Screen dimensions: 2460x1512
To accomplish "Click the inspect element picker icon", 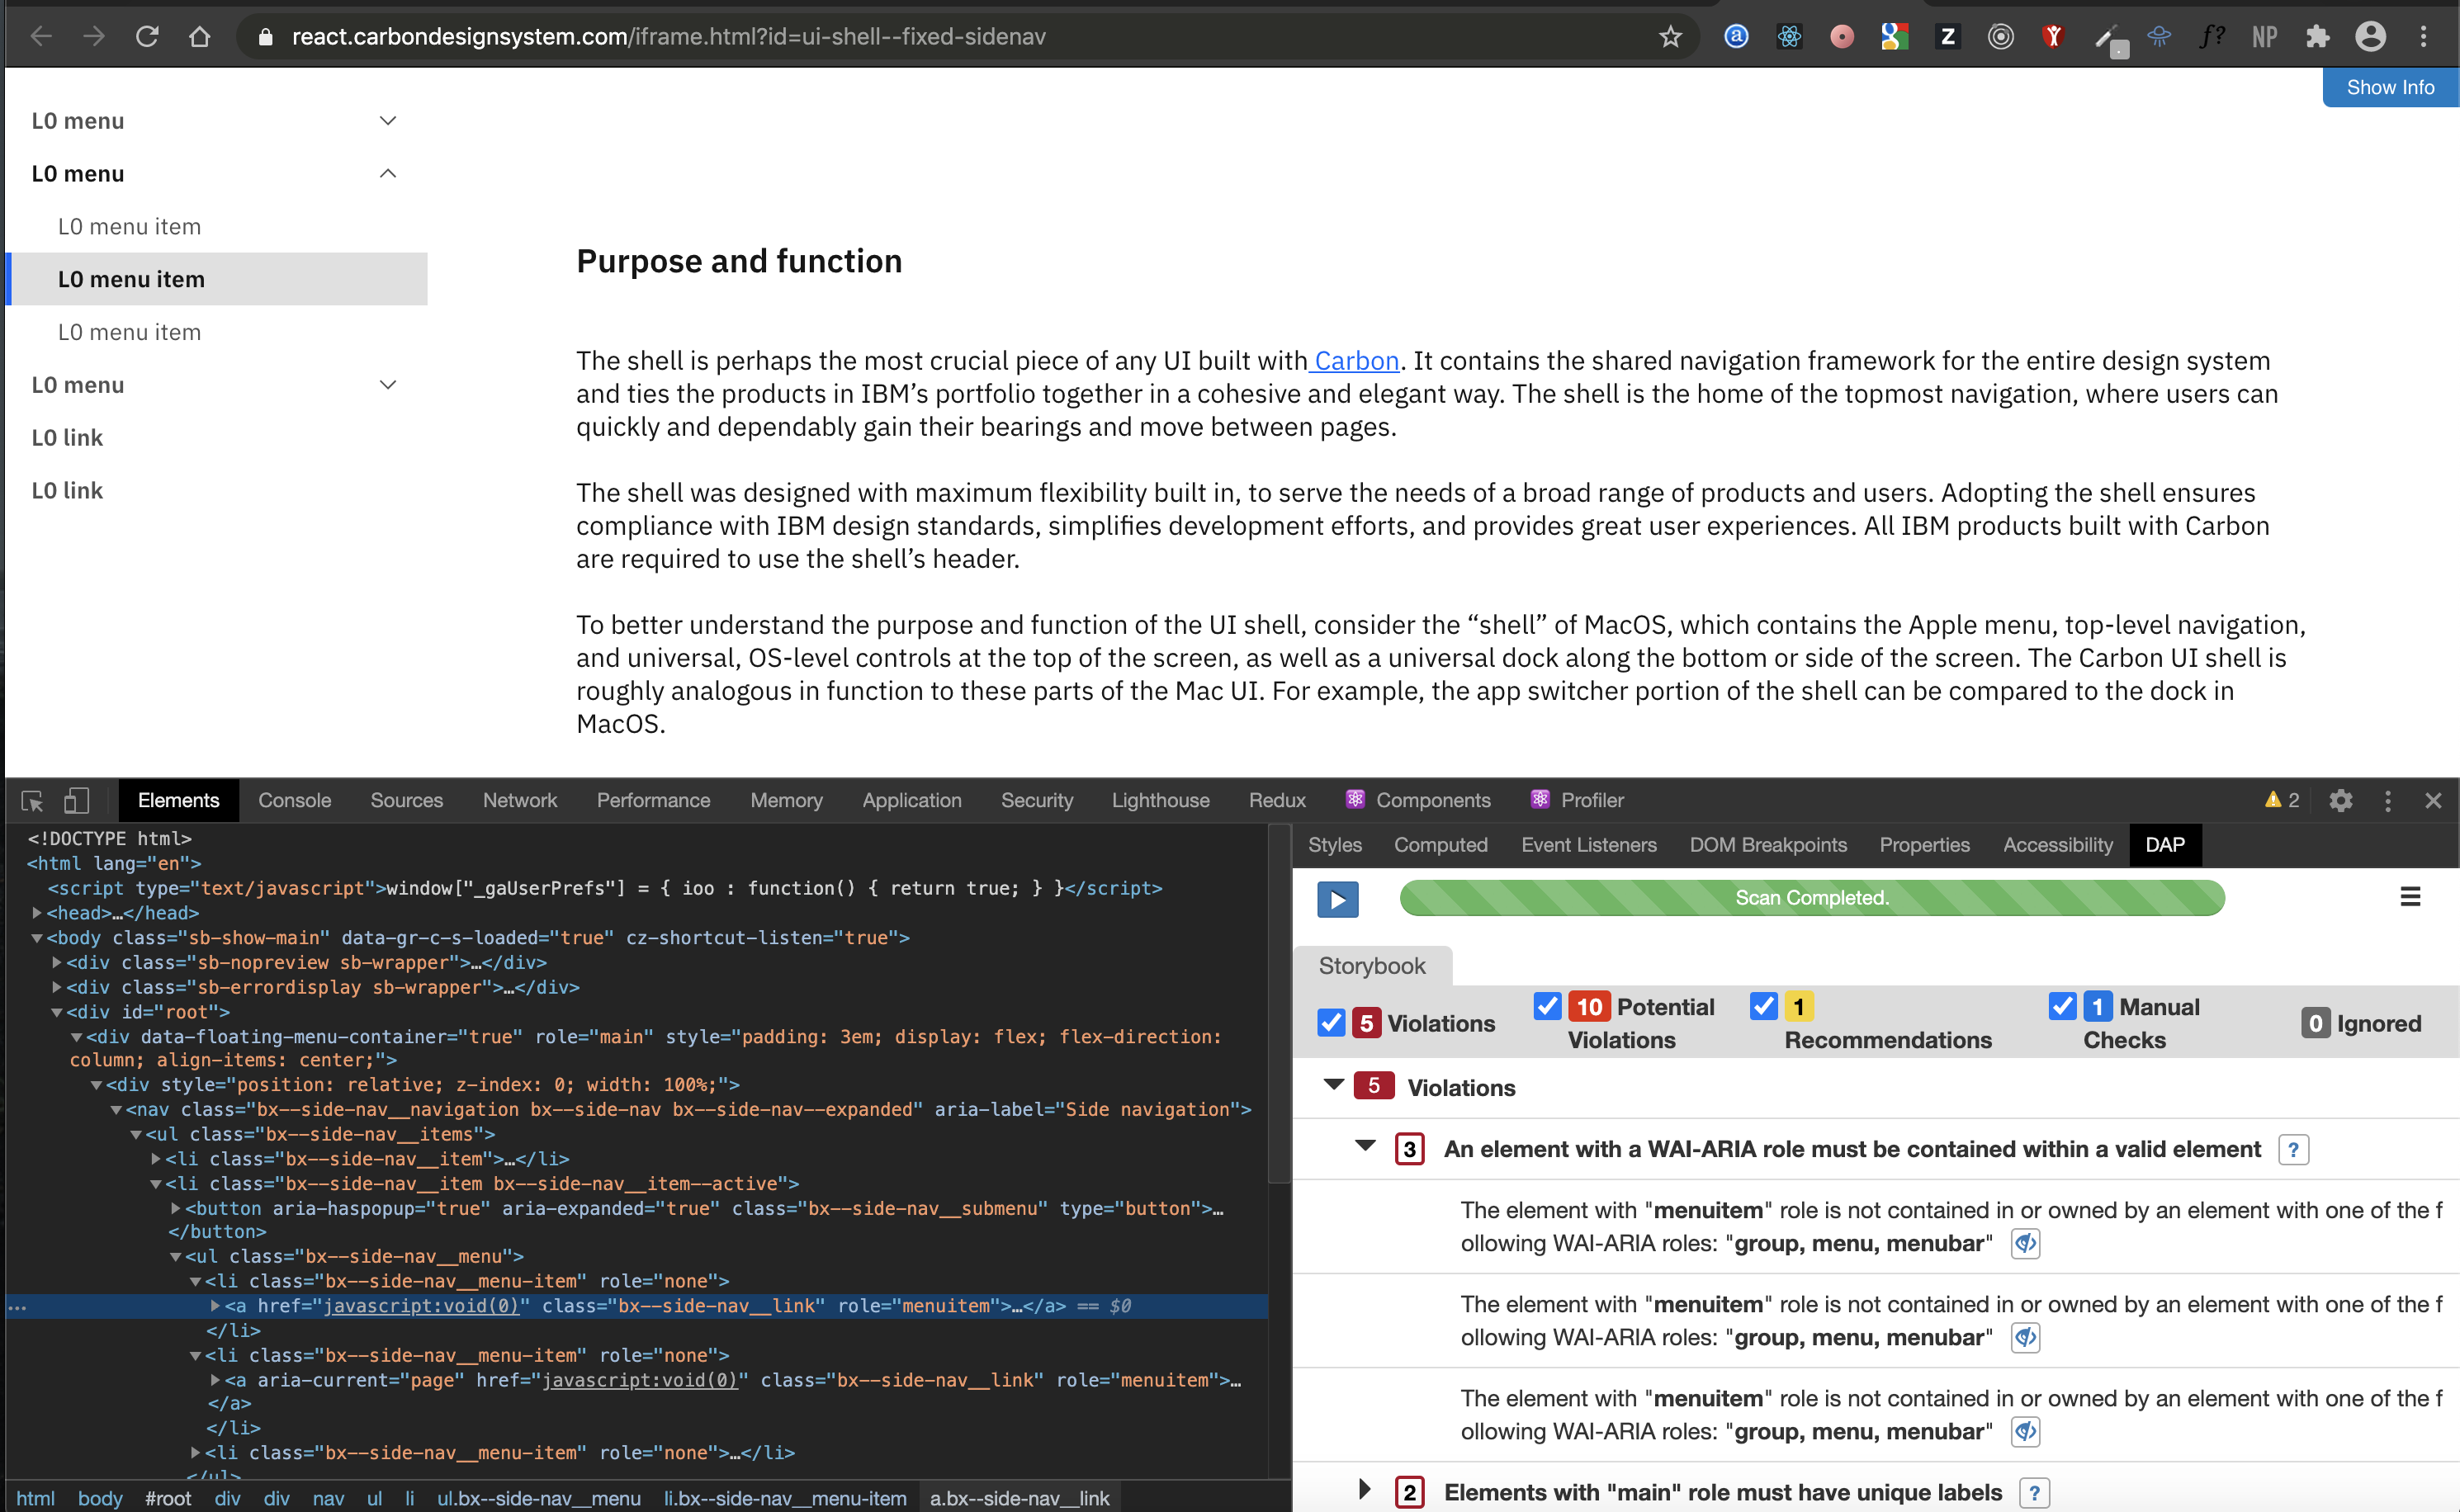I will (32, 801).
